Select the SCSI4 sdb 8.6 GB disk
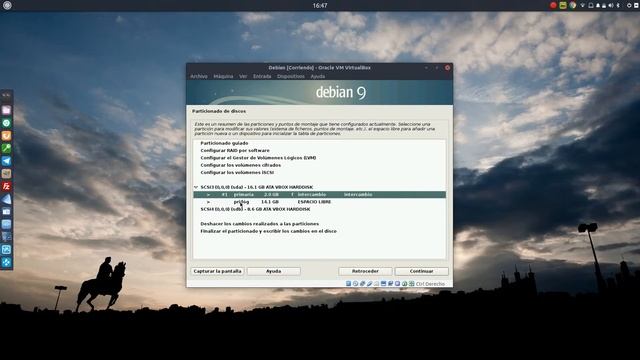Viewport: 640px width, 360px height. (255, 209)
